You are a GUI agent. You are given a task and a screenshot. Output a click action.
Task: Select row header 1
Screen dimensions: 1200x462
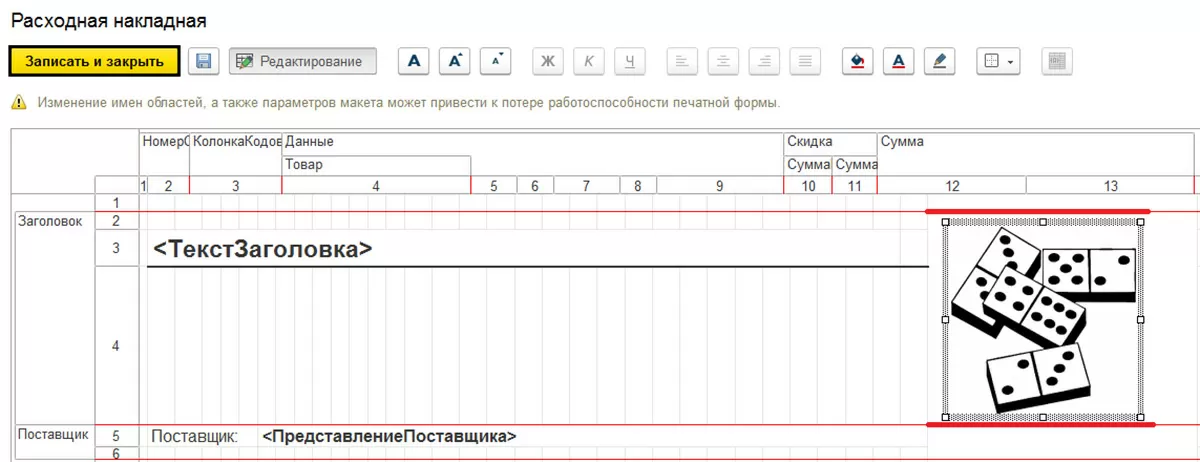click(116, 203)
